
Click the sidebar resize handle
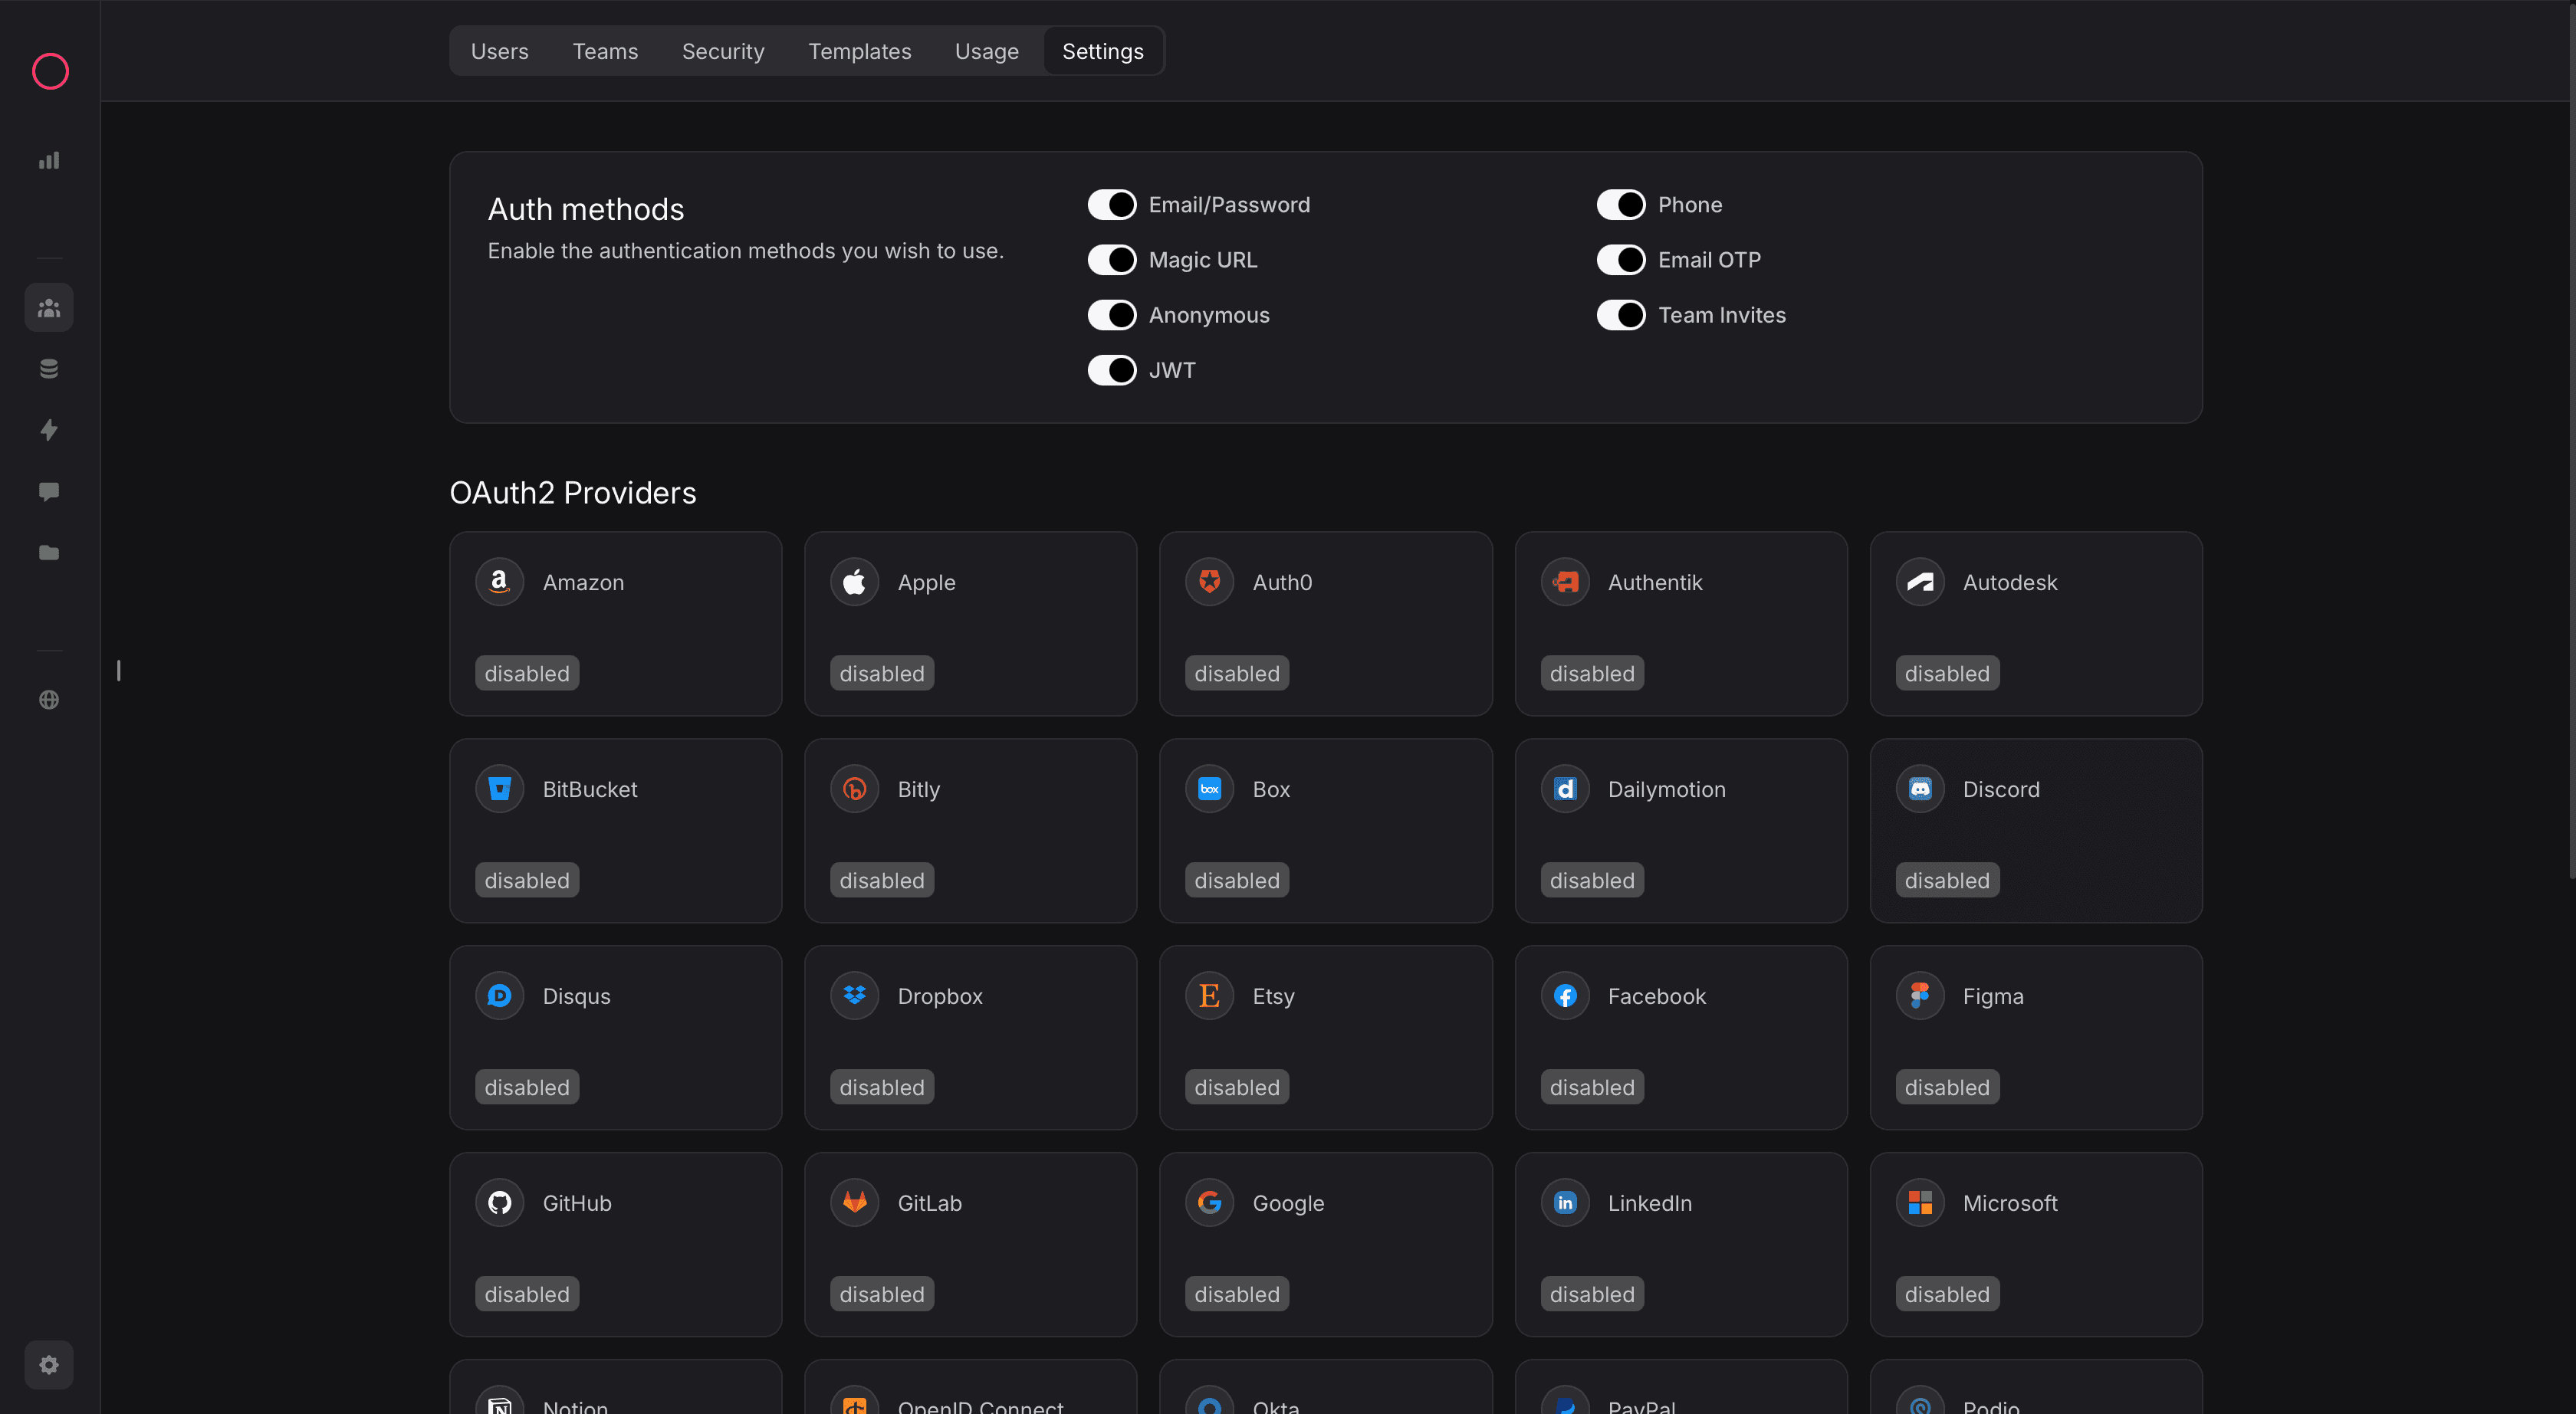[x=119, y=670]
